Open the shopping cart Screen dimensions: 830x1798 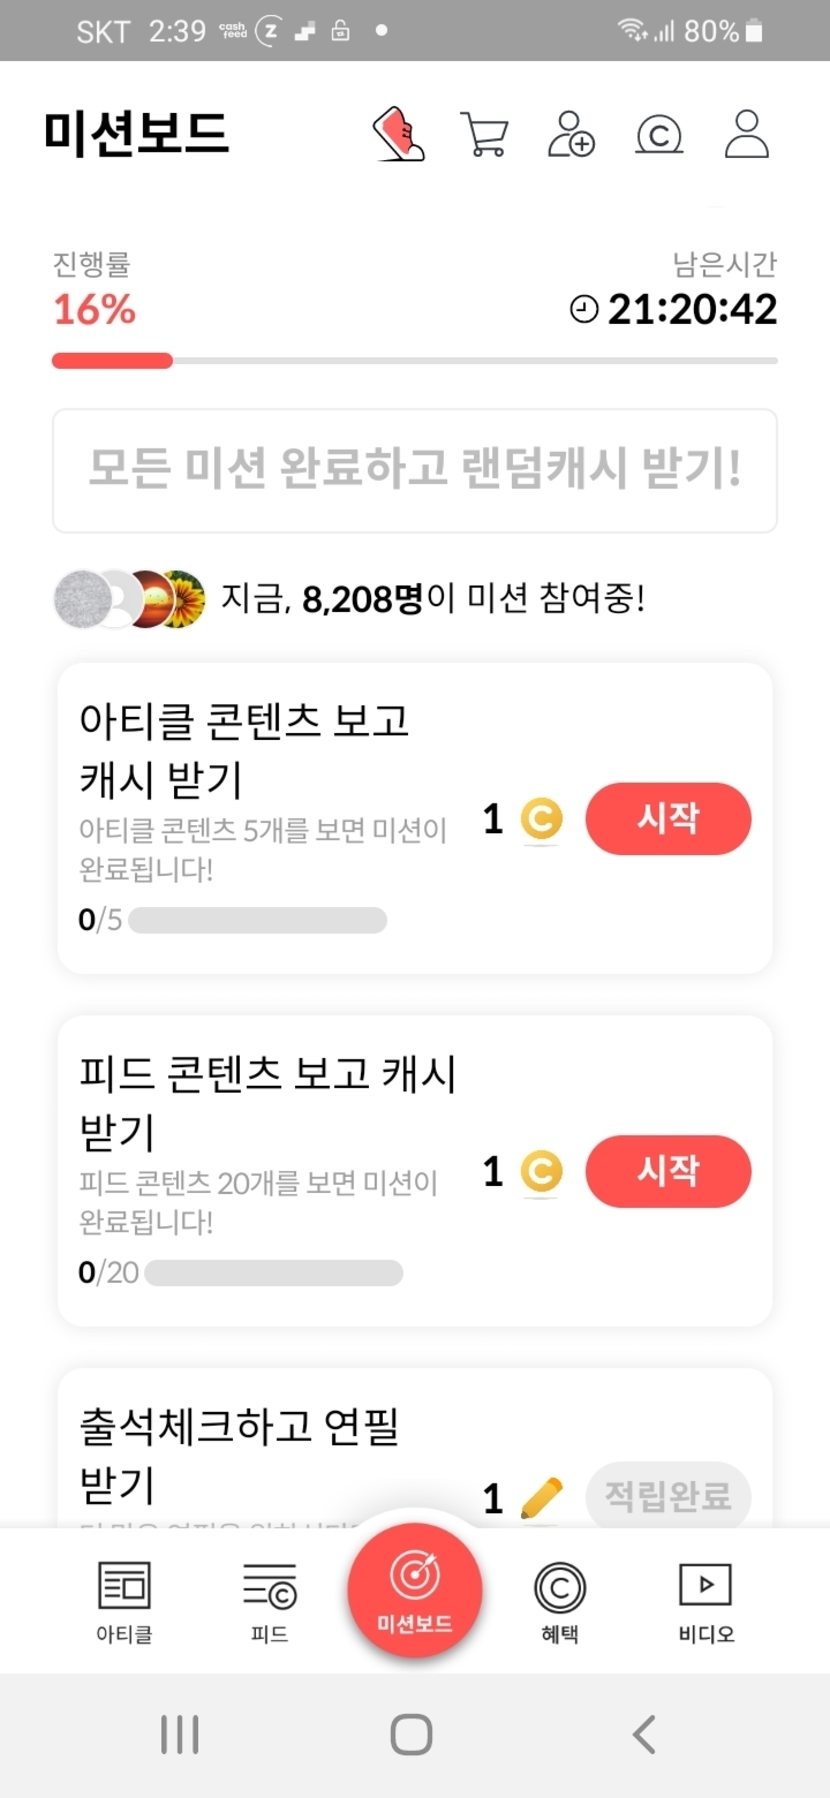[485, 135]
